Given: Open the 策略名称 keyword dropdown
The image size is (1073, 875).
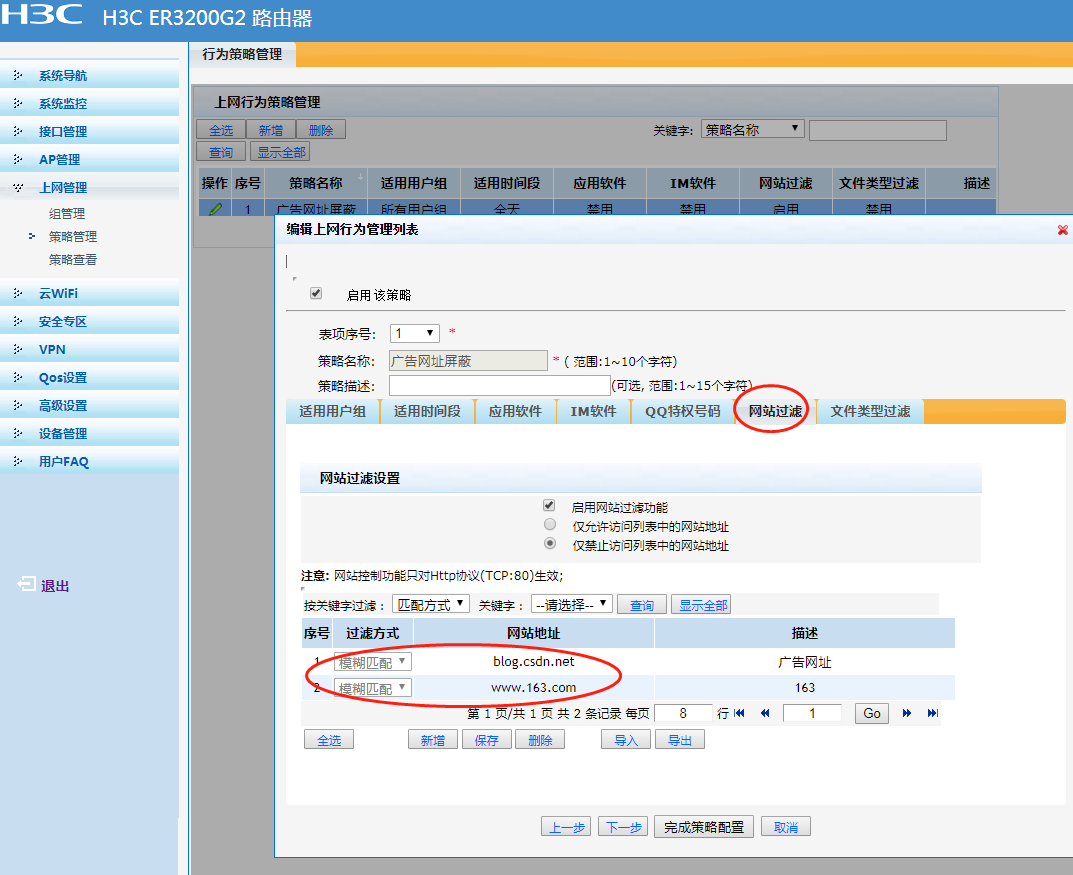Looking at the screenshot, I should point(752,129).
